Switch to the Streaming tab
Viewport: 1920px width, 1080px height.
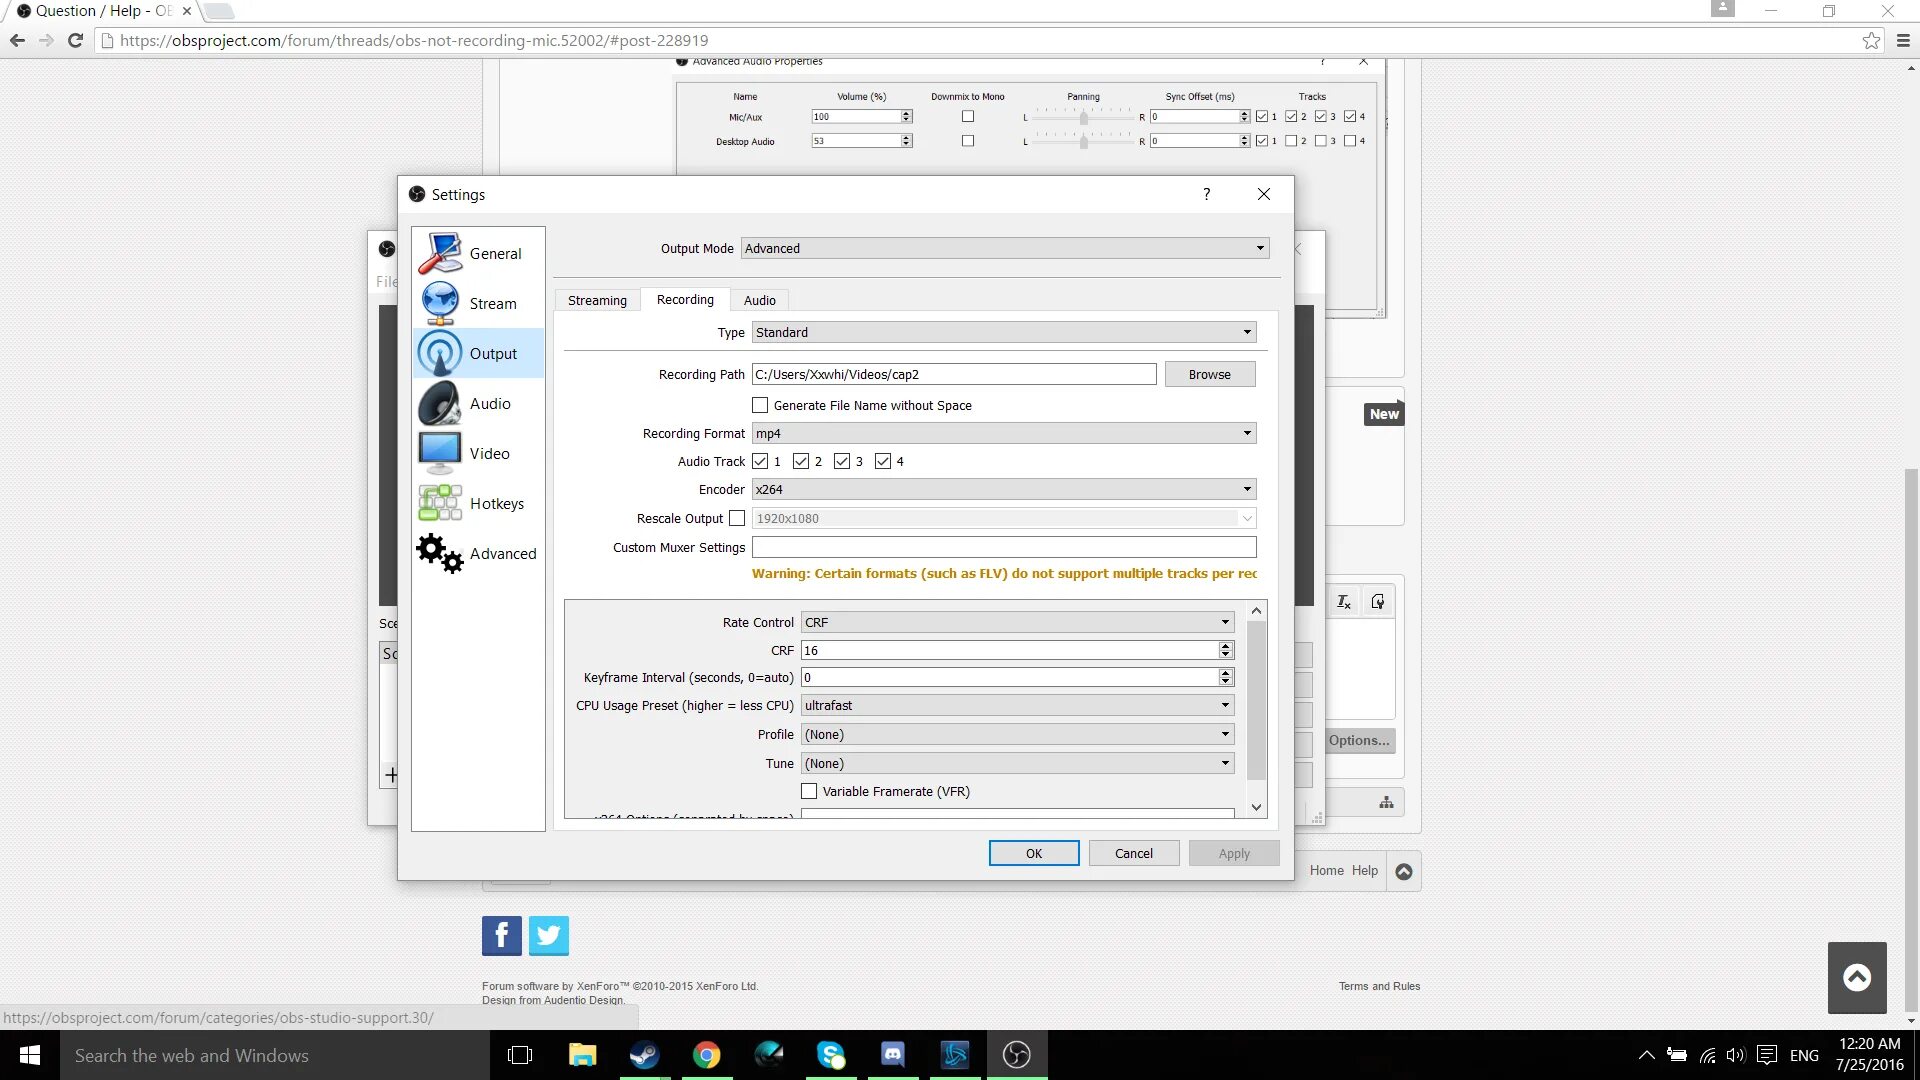point(597,299)
